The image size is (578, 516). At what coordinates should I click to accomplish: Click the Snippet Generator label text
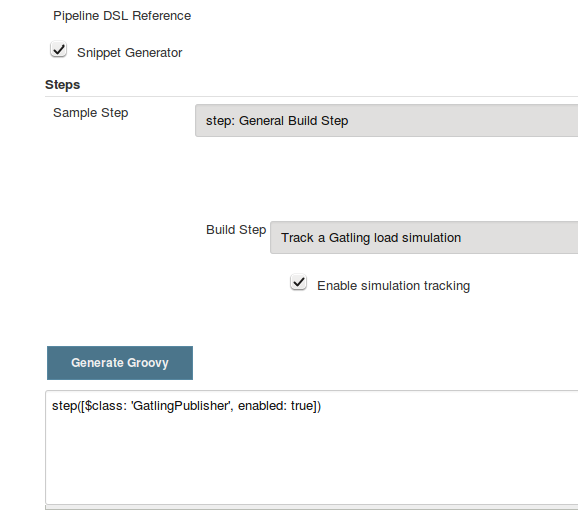129,53
